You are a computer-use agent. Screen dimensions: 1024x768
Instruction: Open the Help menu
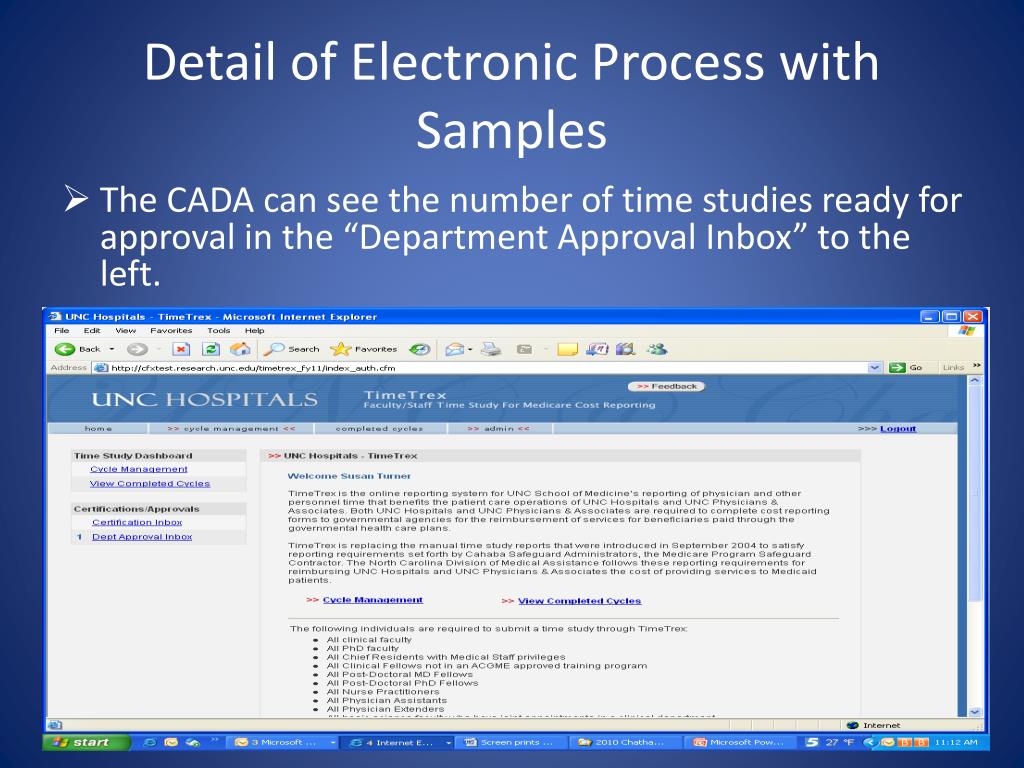point(255,330)
